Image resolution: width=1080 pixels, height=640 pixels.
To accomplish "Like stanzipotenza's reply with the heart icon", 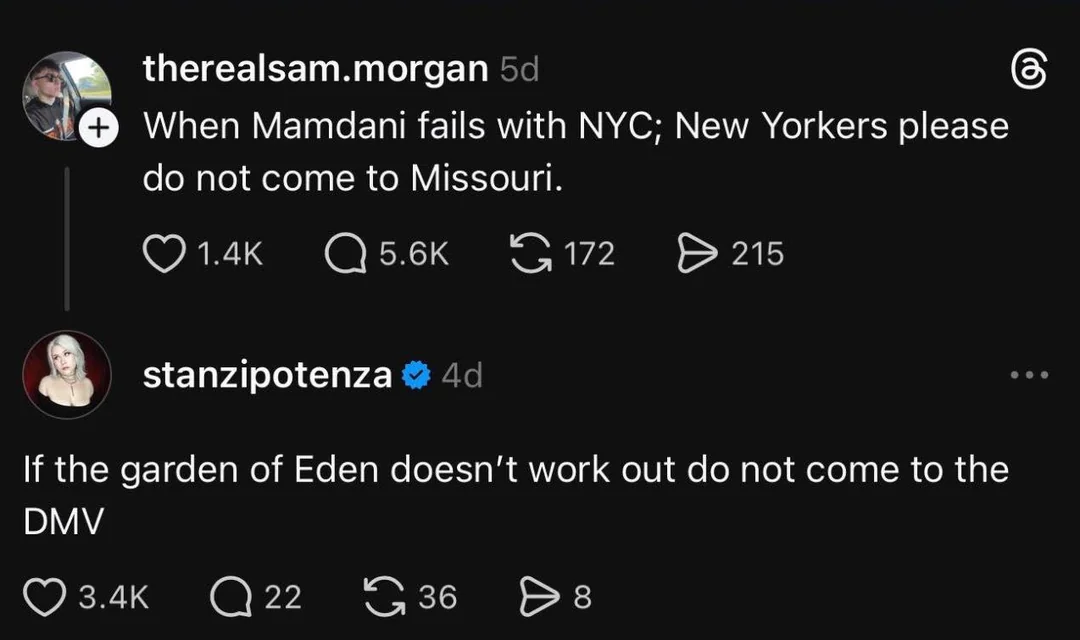I will click(45, 597).
